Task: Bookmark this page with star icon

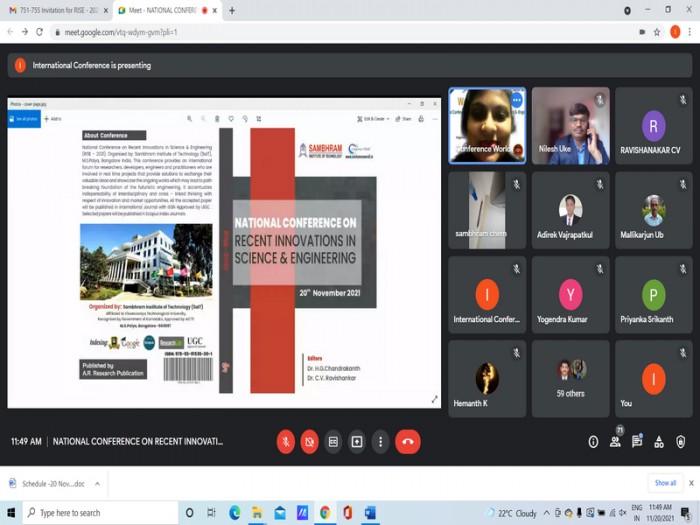Action: (657, 32)
